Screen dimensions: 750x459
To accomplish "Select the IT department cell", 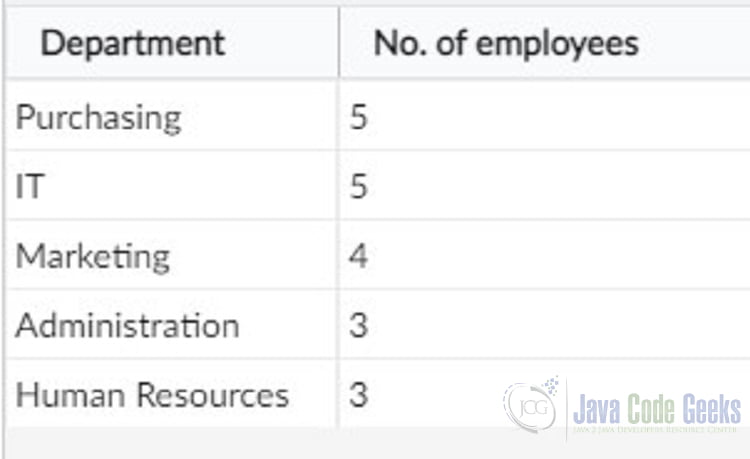I will pyautogui.click(x=172, y=185).
